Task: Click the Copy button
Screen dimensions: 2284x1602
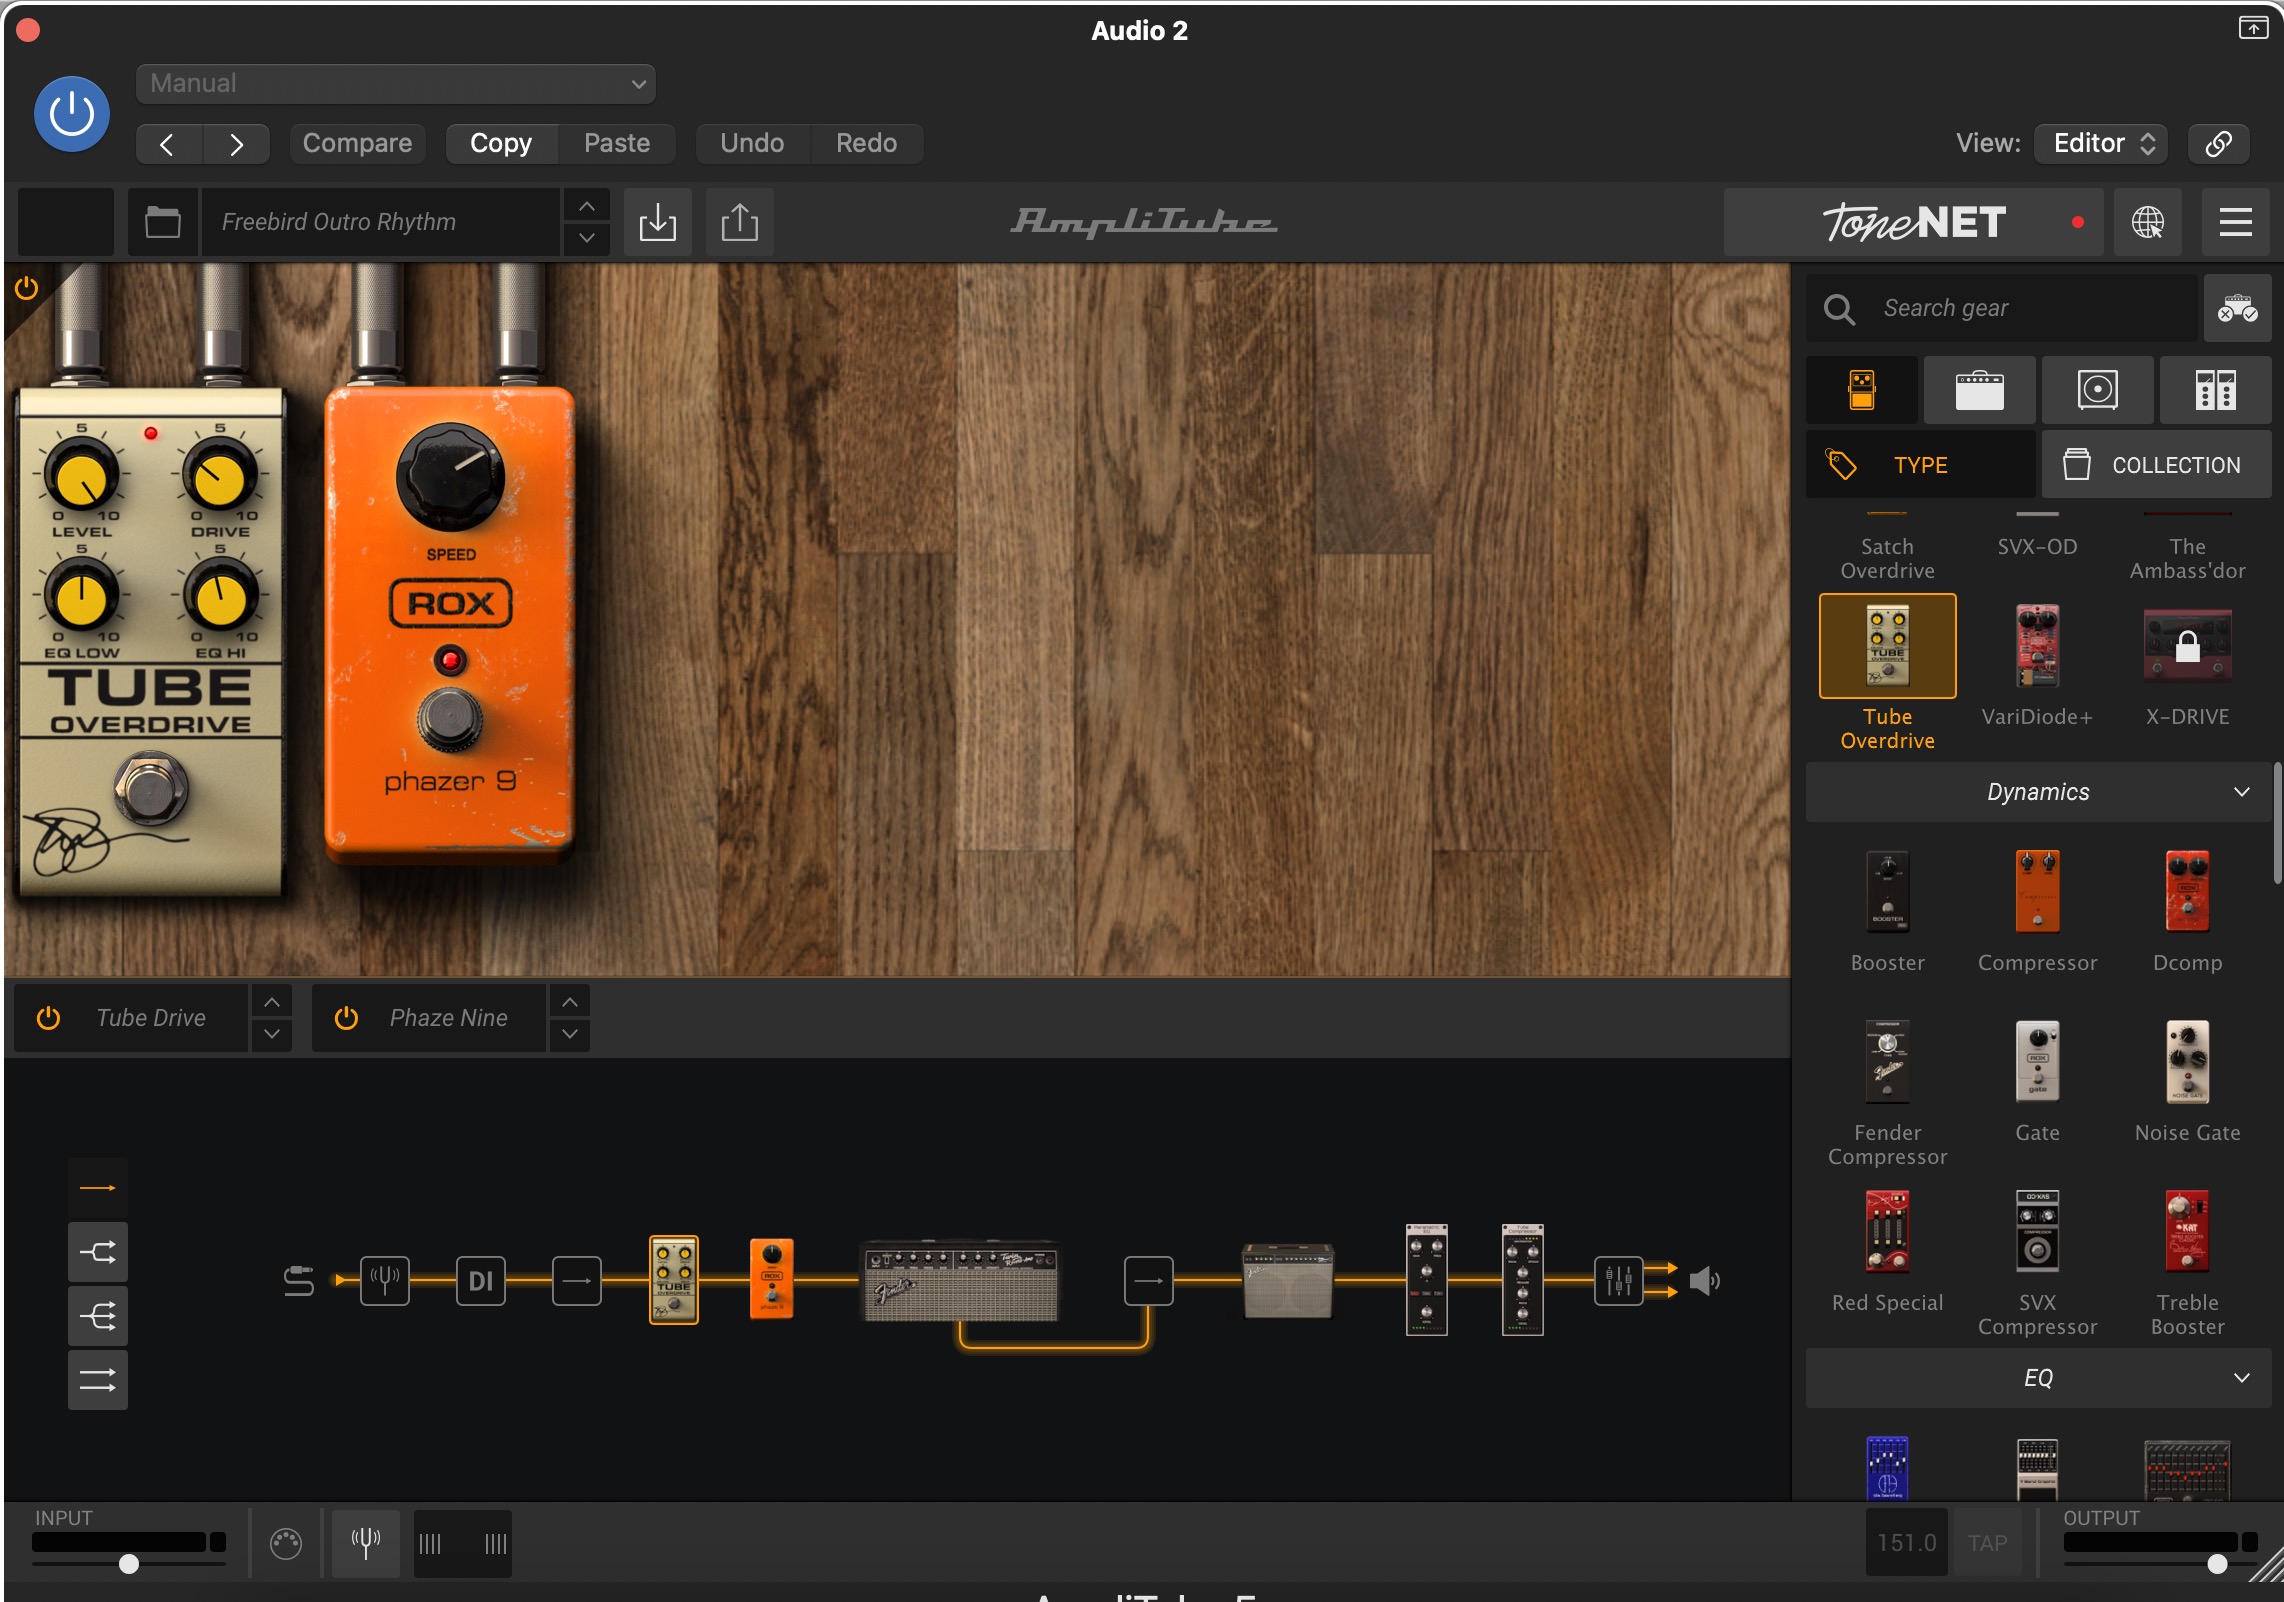Action: 501,144
